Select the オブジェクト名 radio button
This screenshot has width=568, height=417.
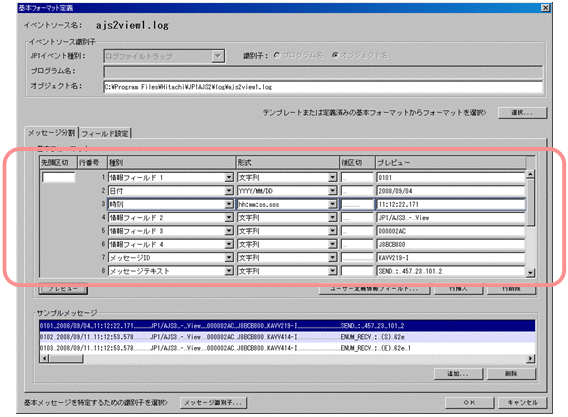335,55
